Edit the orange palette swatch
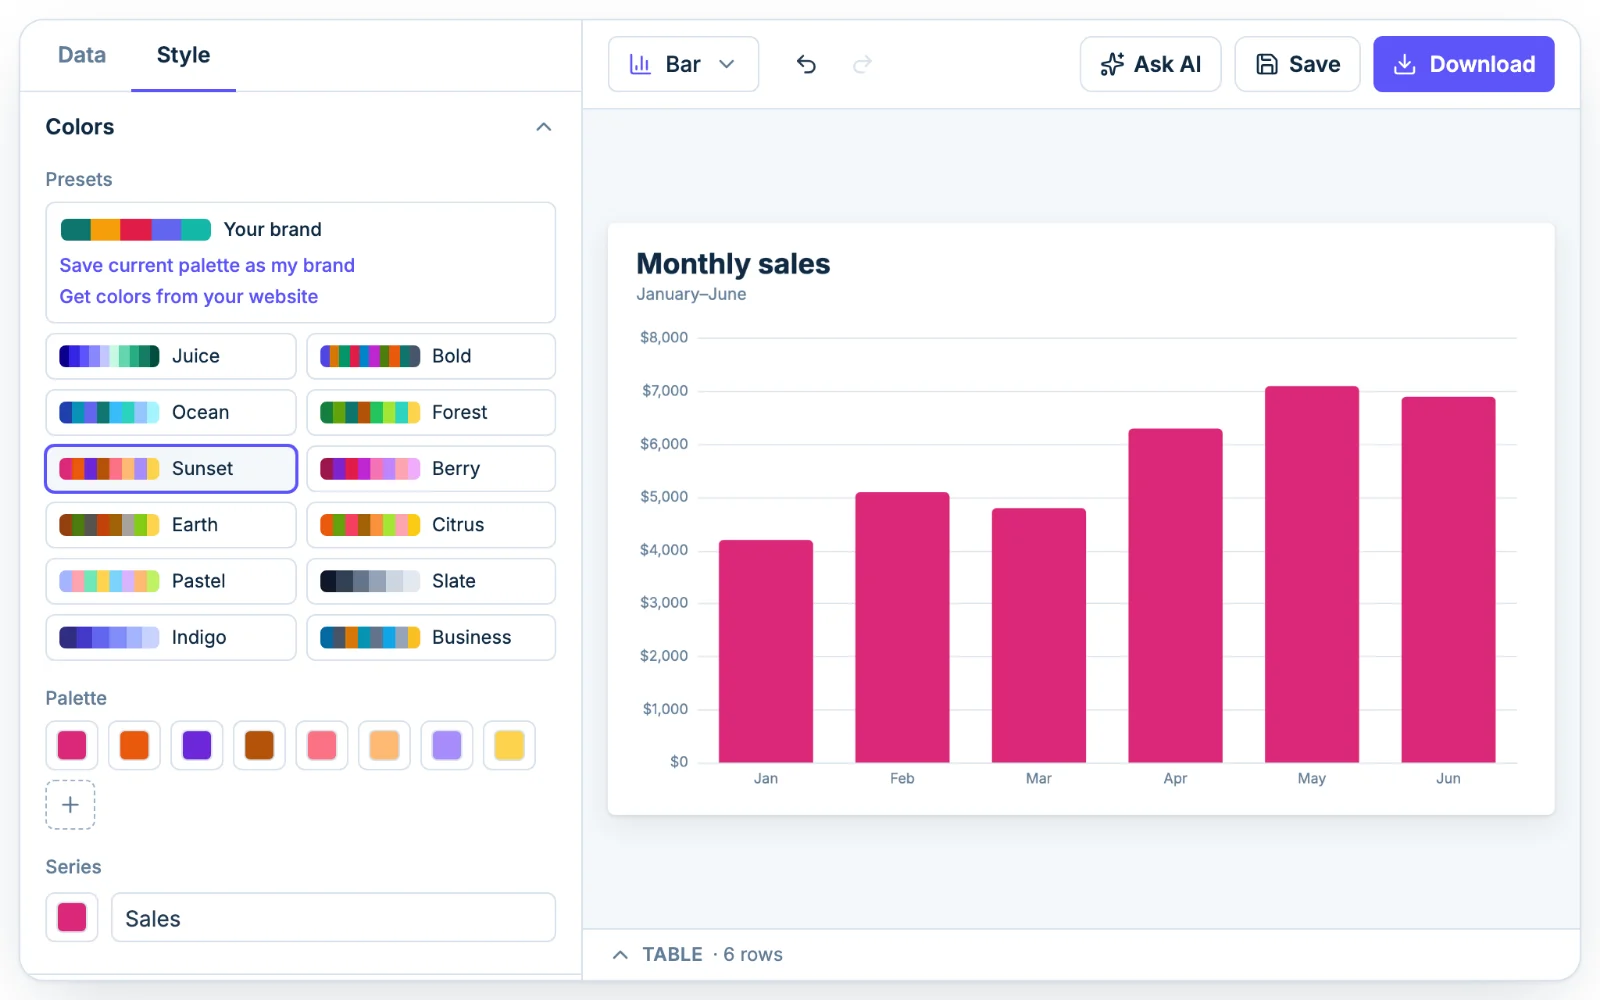 pyautogui.click(x=134, y=745)
